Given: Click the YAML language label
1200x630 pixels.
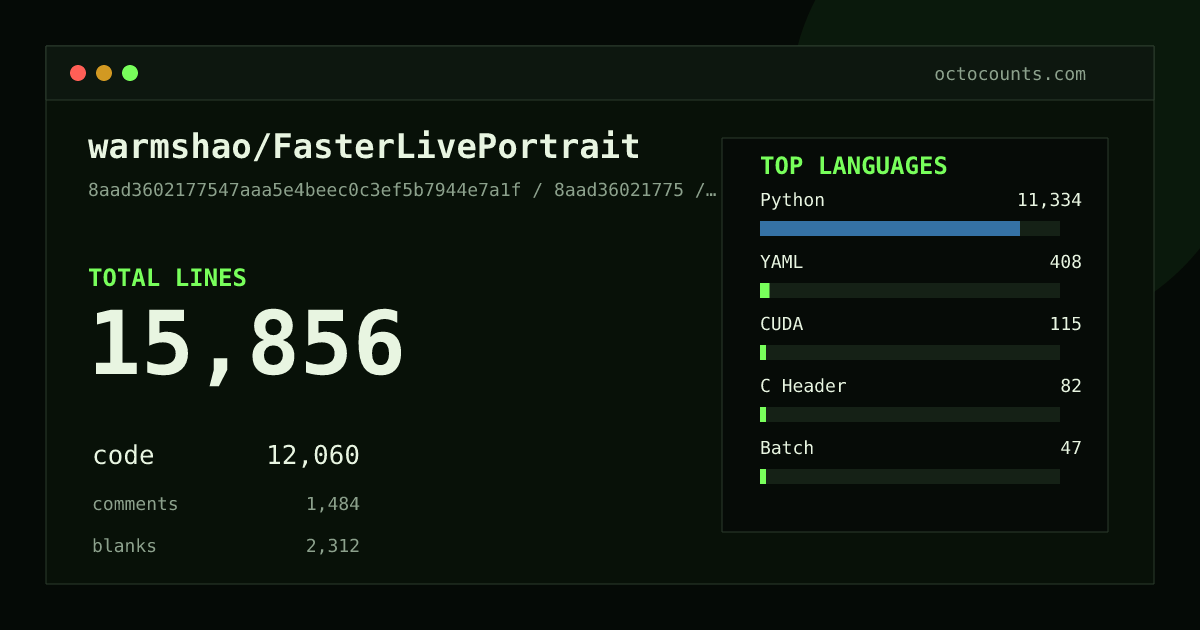Looking at the screenshot, I should (x=781, y=262).
